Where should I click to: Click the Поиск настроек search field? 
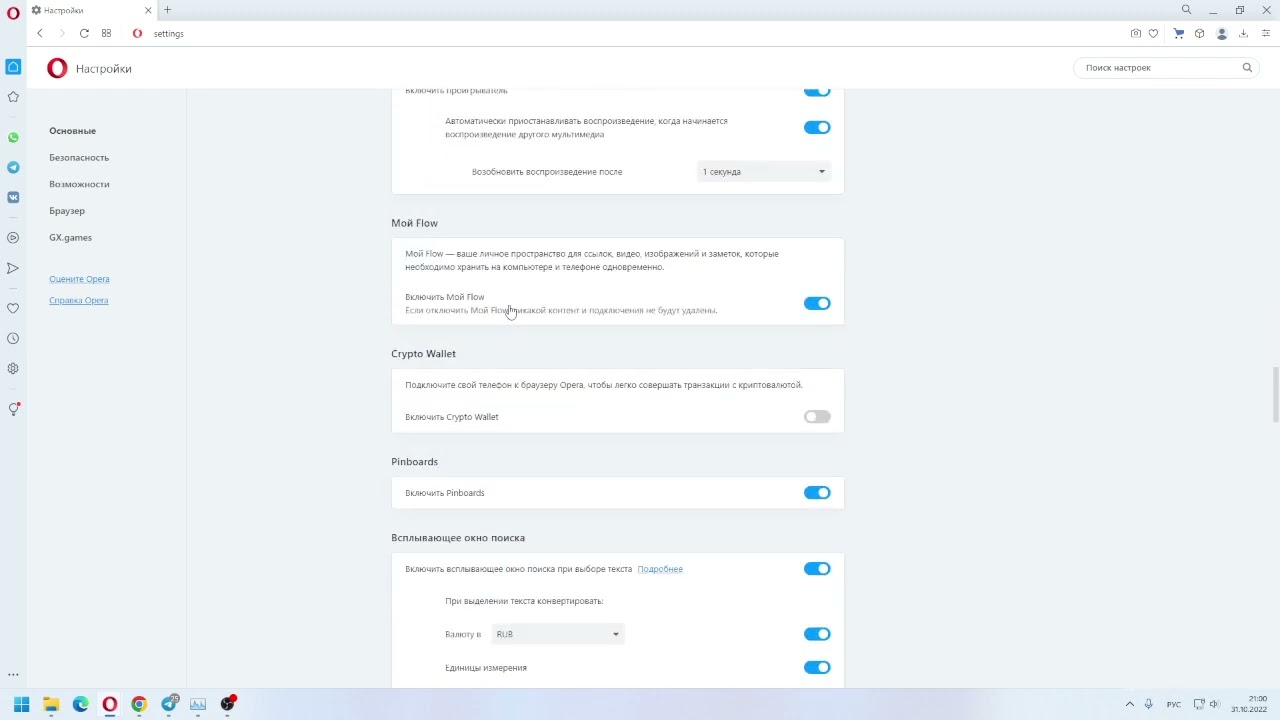click(1166, 68)
